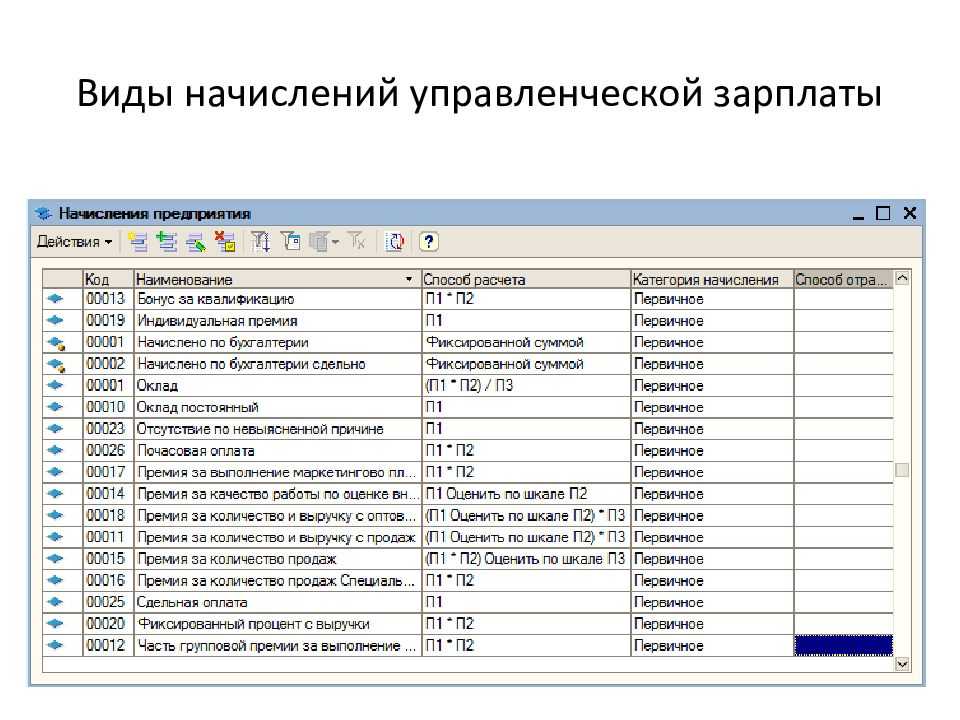Click row icon for Начислено по бухгалтерии 00001
This screenshot has height=720, width=960.
[x=56, y=342]
